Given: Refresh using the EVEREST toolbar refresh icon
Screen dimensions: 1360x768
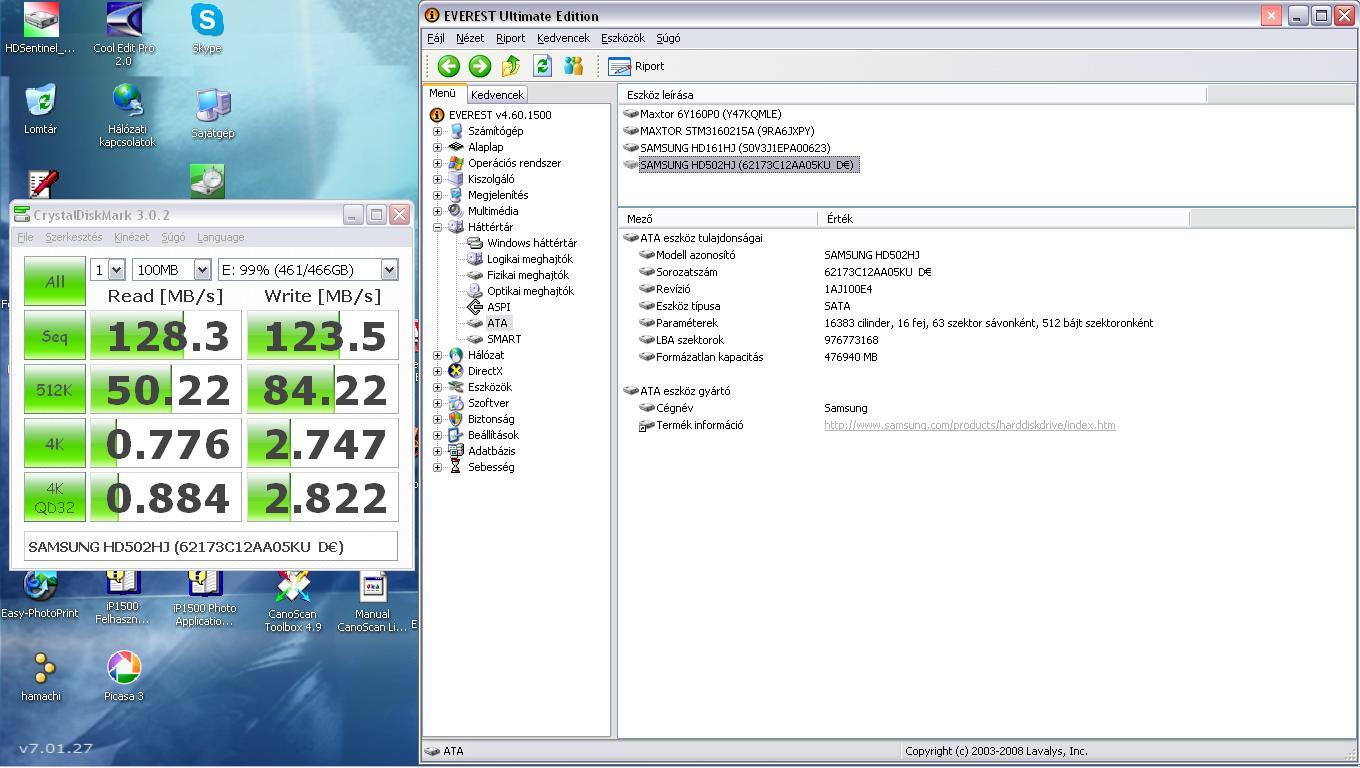Looking at the screenshot, I should (542, 66).
